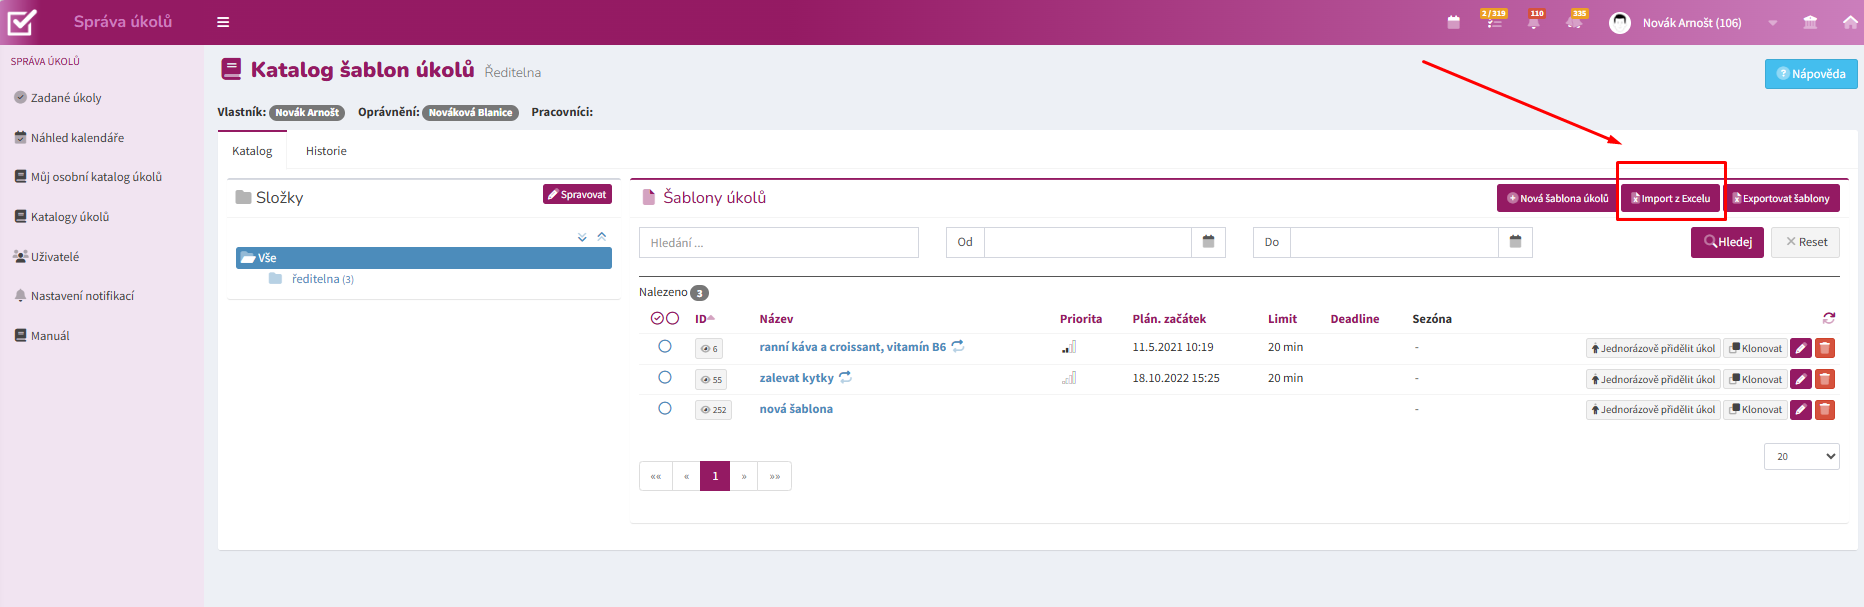1864x607 pixels.
Task: Click into the Od date input field
Action: click(x=1087, y=242)
